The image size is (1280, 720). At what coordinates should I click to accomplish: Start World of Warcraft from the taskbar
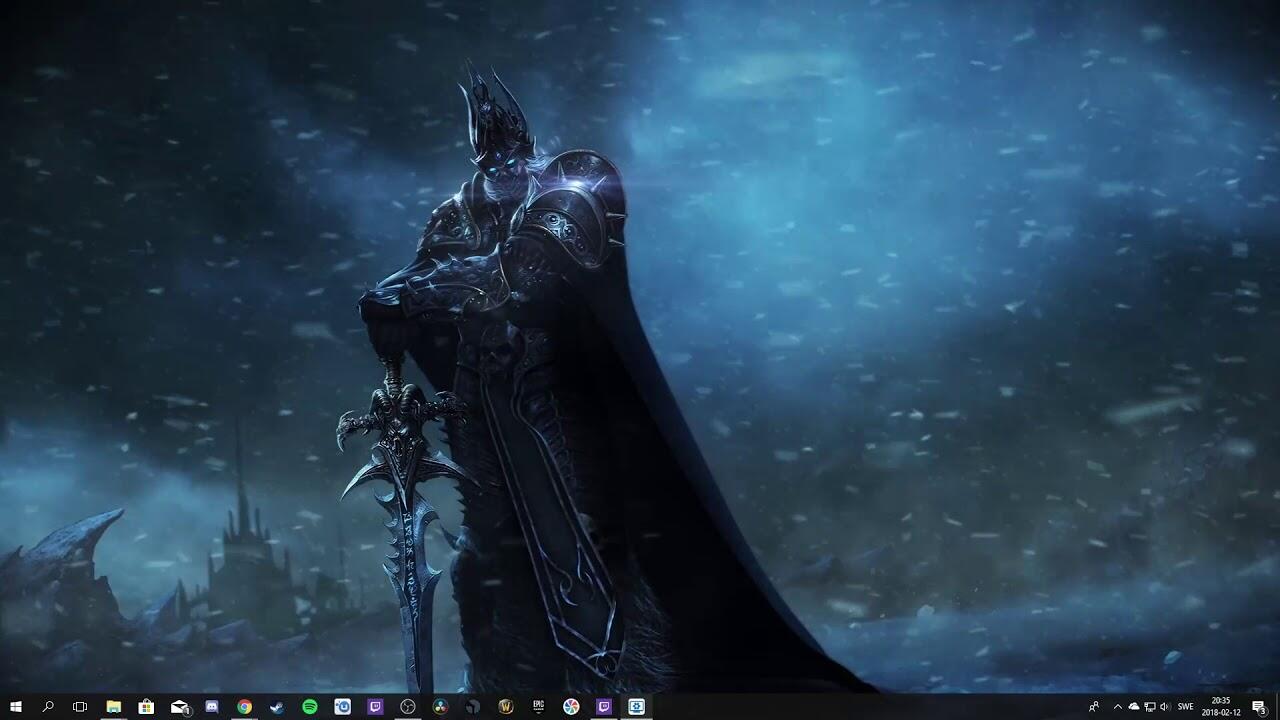coord(506,707)
